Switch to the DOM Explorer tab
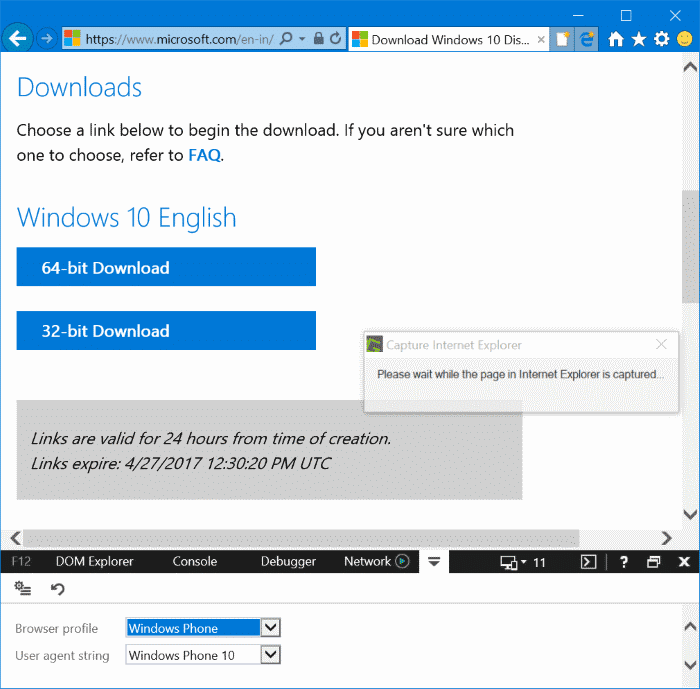Image resolution: width=700 pixels, height=689 pixels. coord(94,562)
